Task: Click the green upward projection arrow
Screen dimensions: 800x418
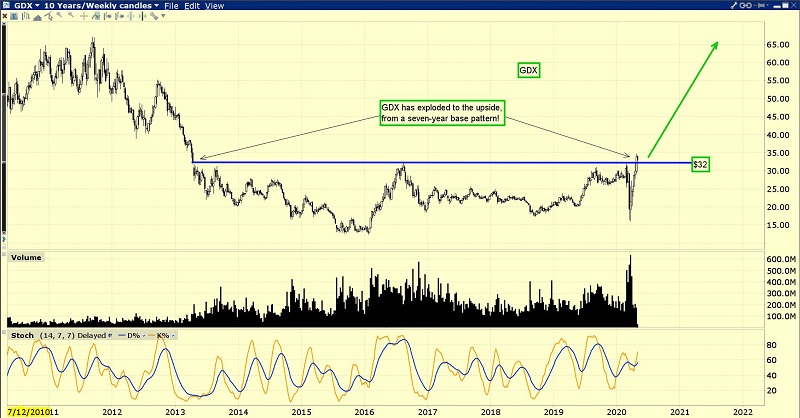Action: click(x=685, y=98)
